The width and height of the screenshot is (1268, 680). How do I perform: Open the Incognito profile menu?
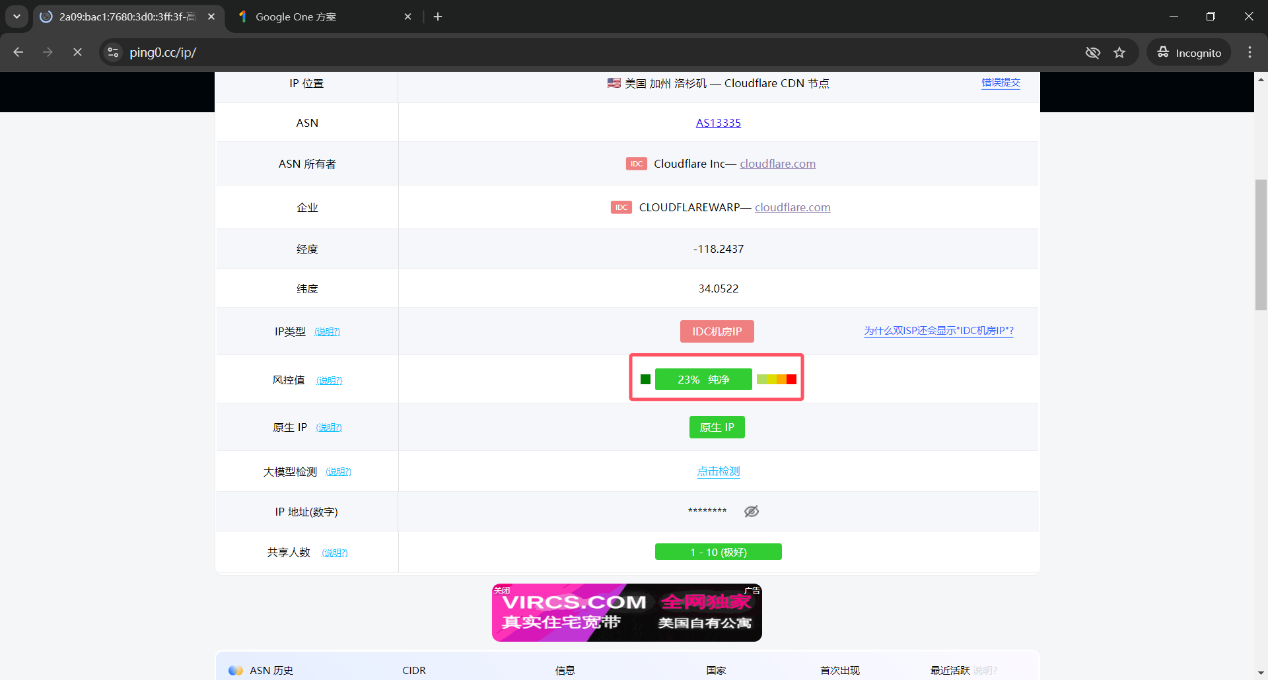(x=1189, y=52)
